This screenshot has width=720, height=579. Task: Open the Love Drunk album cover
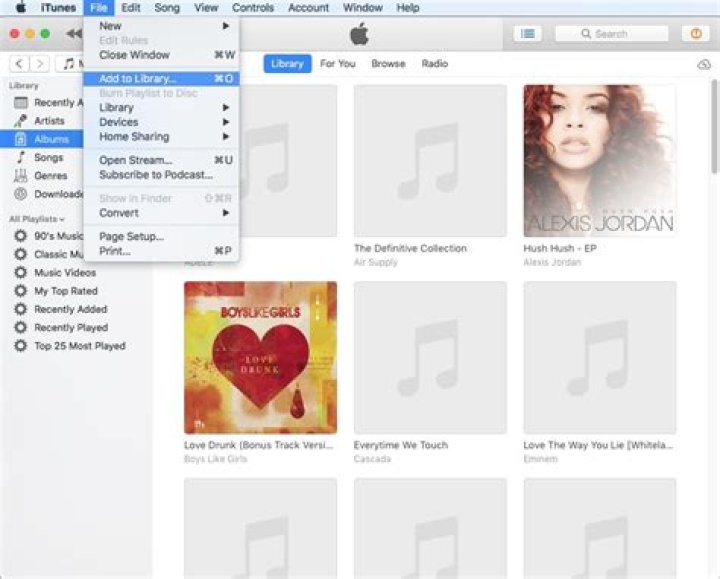tap(260, 357)
